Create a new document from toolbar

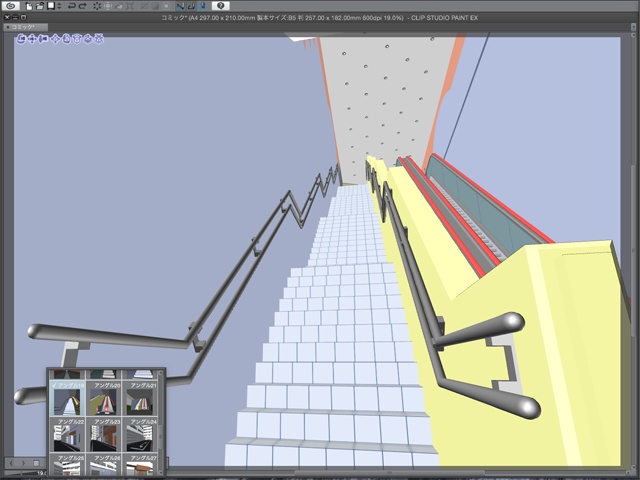point(29,6)
